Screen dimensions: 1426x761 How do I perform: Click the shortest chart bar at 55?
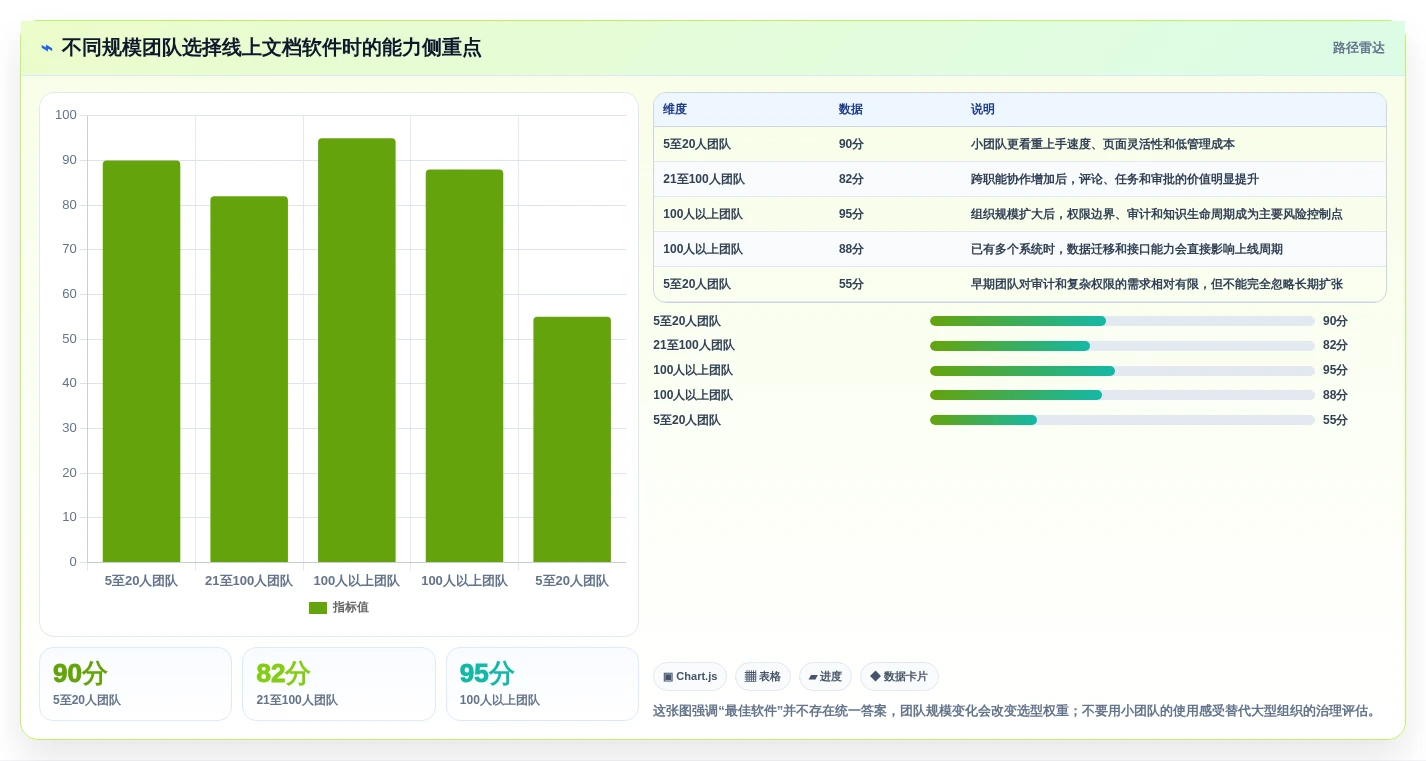coord(572,439)
